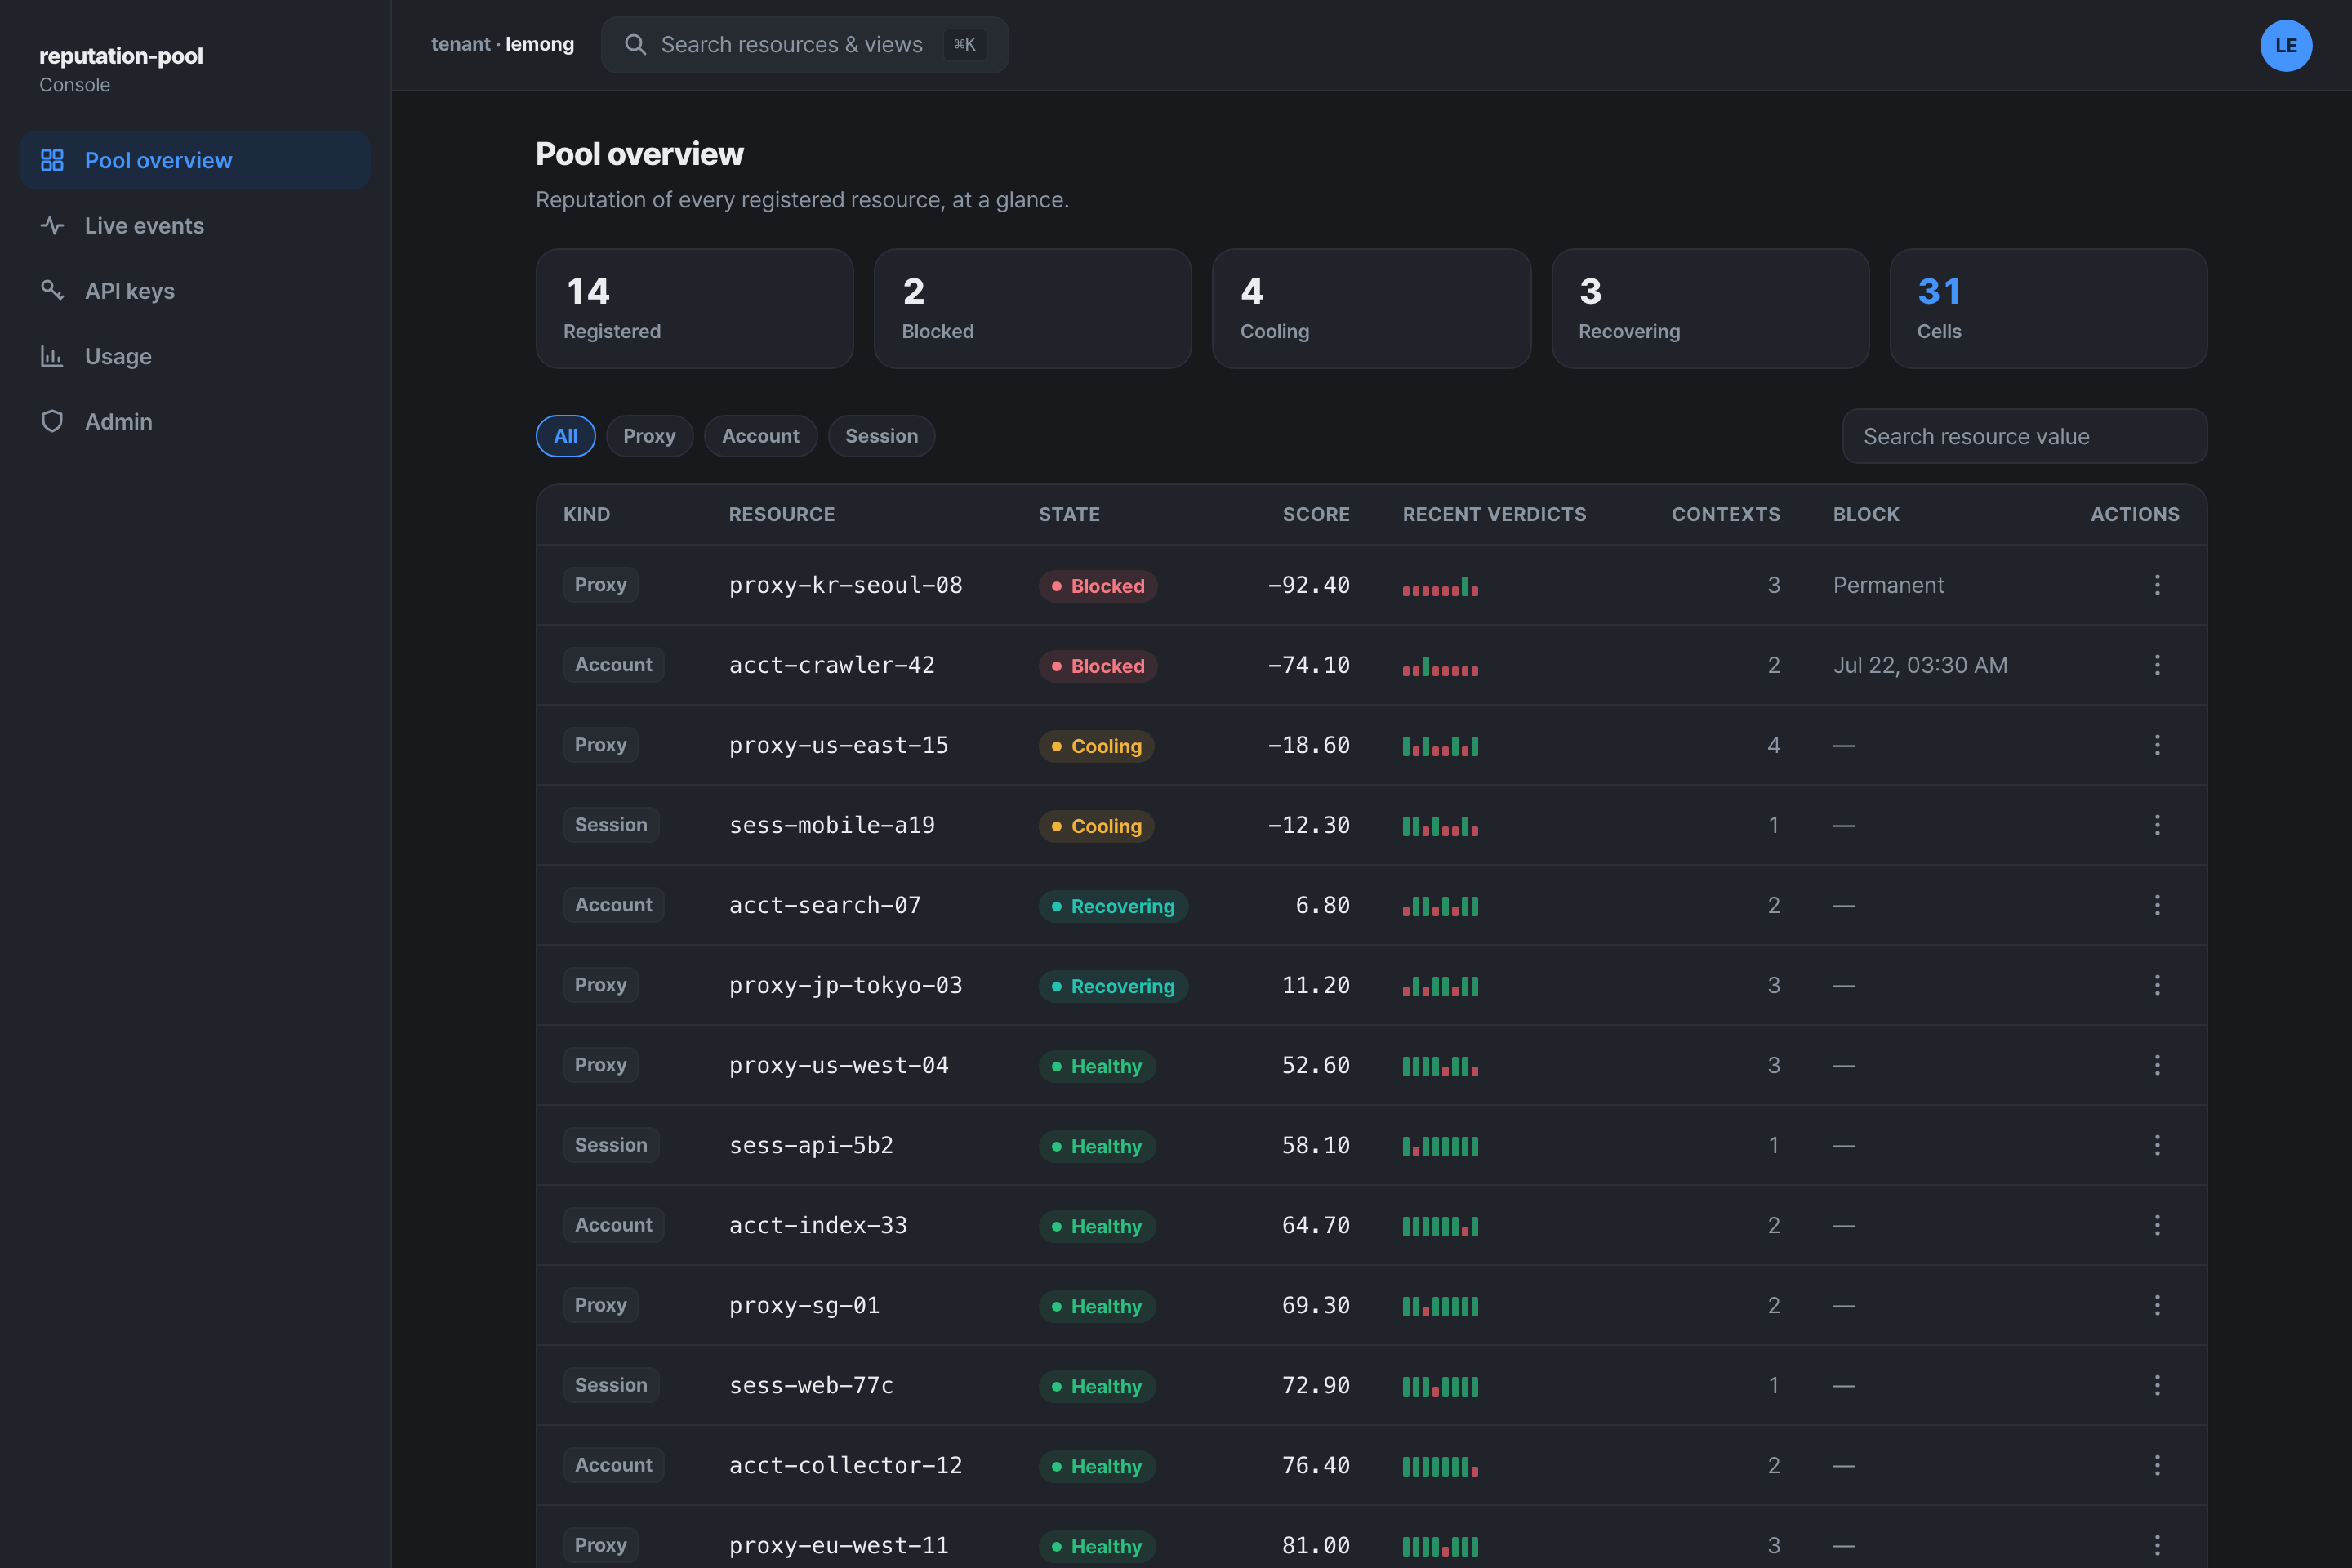Click the ⌘K shortcut badge
The width and height of the screenshot is (2352, 1568).
click(964, 44)
